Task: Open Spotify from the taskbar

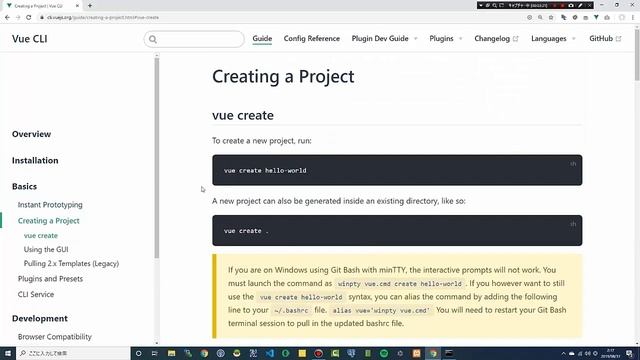Action: 384,353
